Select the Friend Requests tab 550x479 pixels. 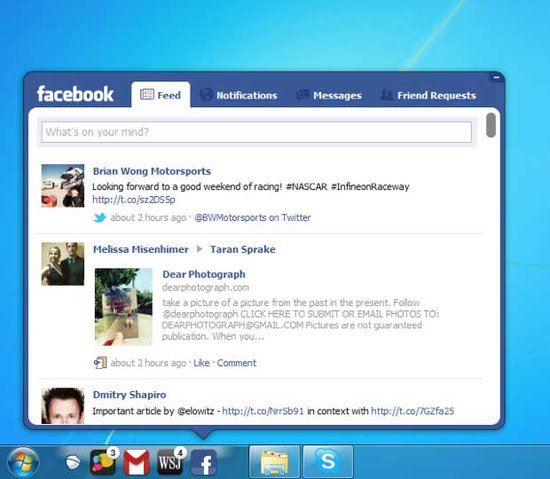click(x=428, y=95)
